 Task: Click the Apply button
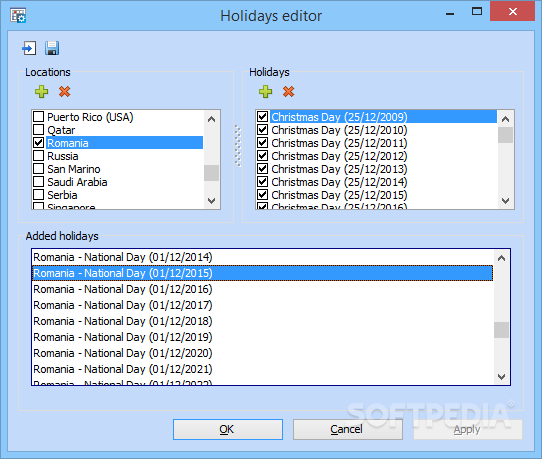(468, 429)
